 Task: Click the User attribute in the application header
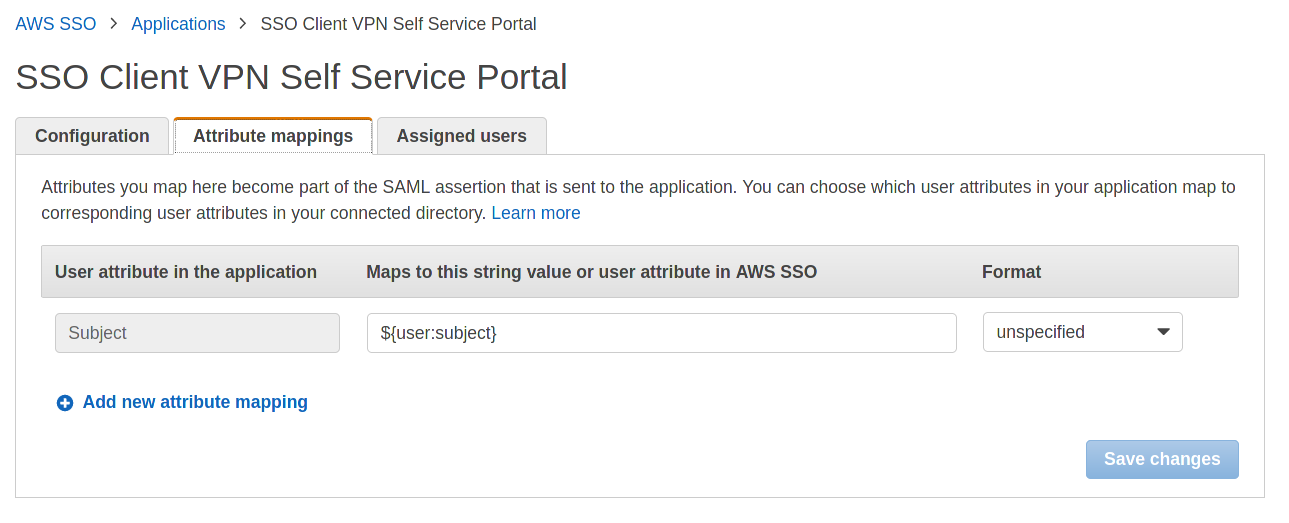[x=186, y=272]
